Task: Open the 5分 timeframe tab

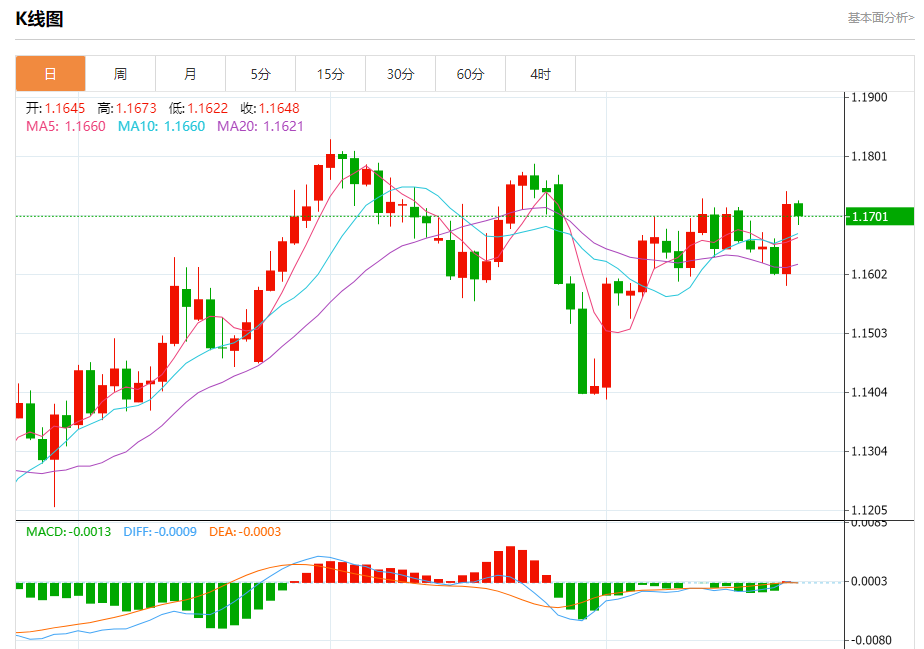Action: (x=260, y=74)
